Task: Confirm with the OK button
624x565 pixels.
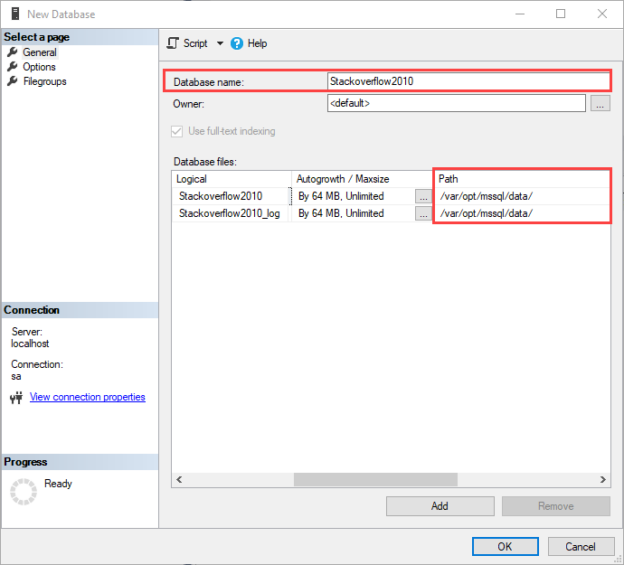Action: coord(505,547)
